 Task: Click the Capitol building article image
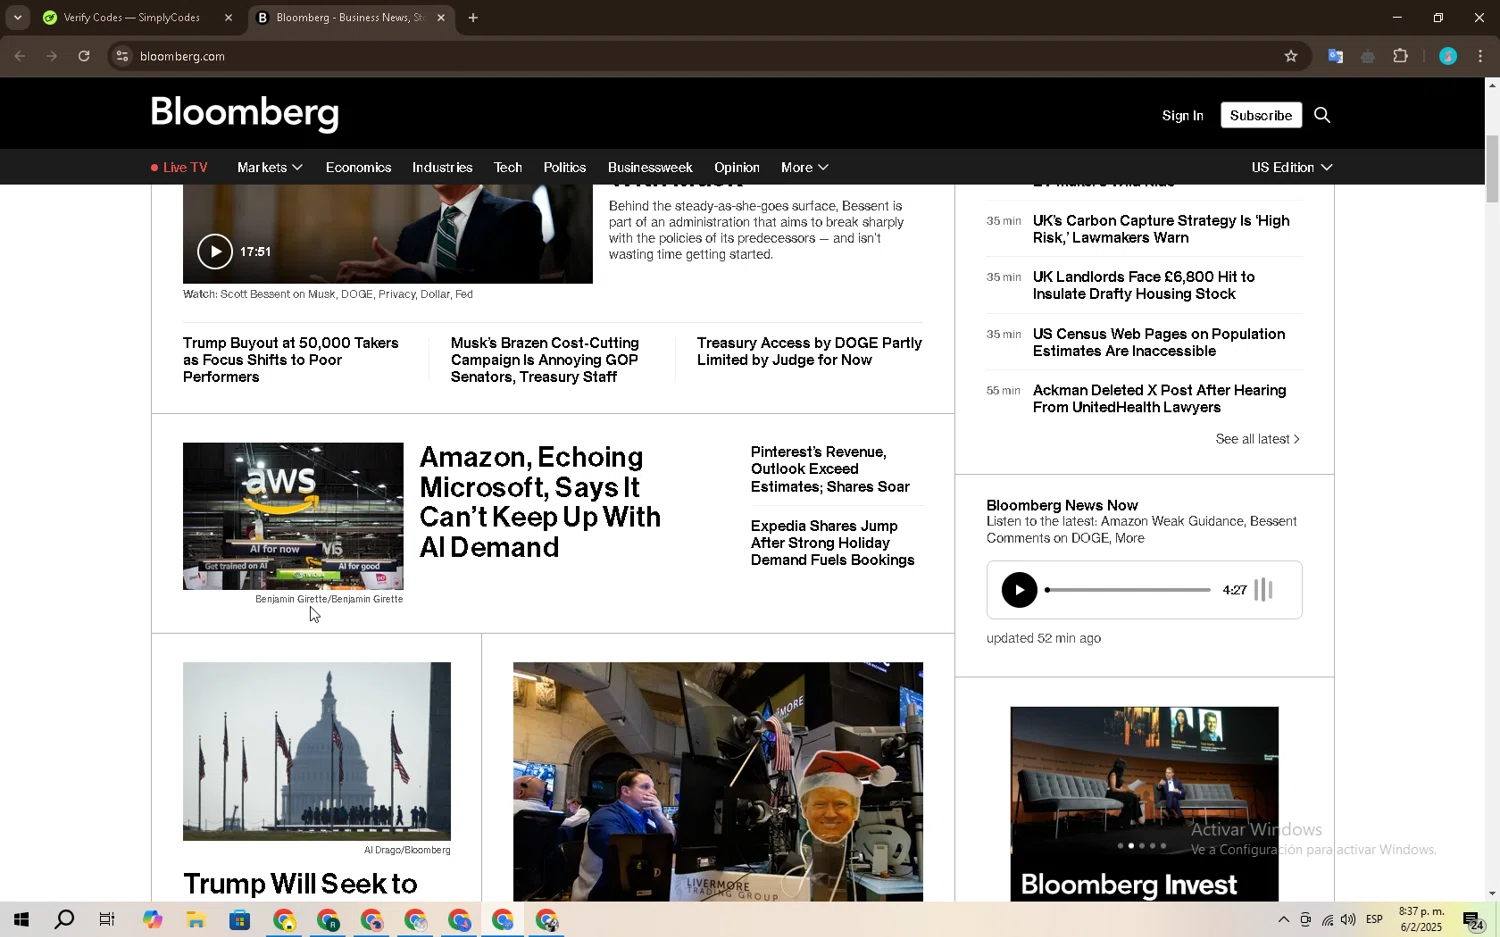pos(317,751)
